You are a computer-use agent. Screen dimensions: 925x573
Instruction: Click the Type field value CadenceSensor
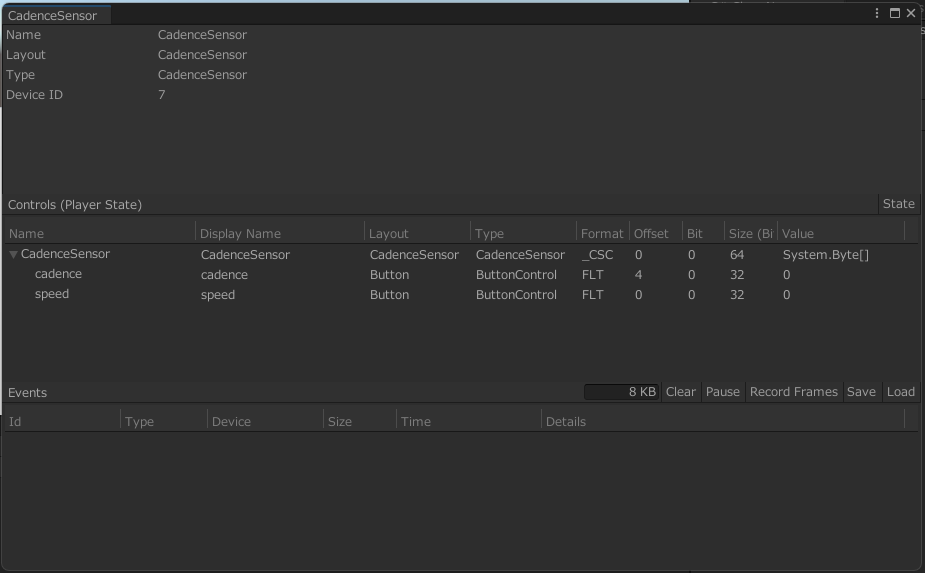202,75
